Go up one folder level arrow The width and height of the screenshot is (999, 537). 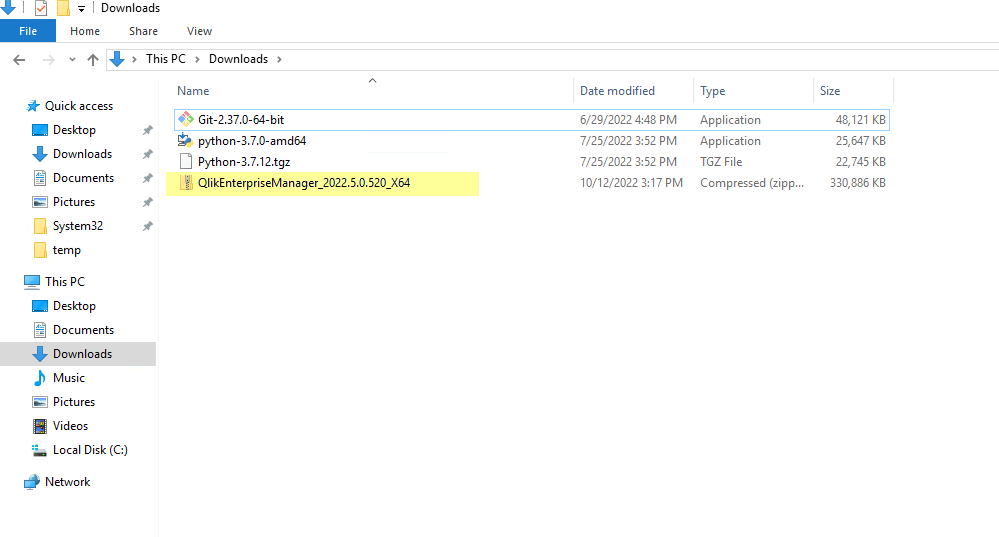[93, 60]
